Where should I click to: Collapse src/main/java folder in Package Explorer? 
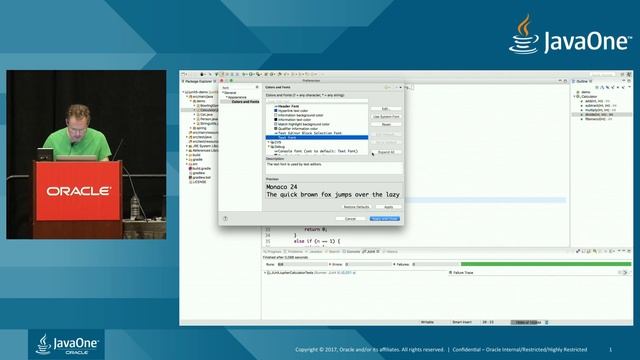[x=187, y=97]
